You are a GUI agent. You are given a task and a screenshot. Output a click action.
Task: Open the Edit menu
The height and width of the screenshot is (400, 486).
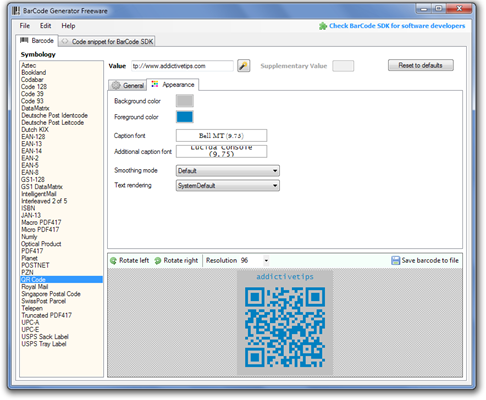[x=45, y=26]
